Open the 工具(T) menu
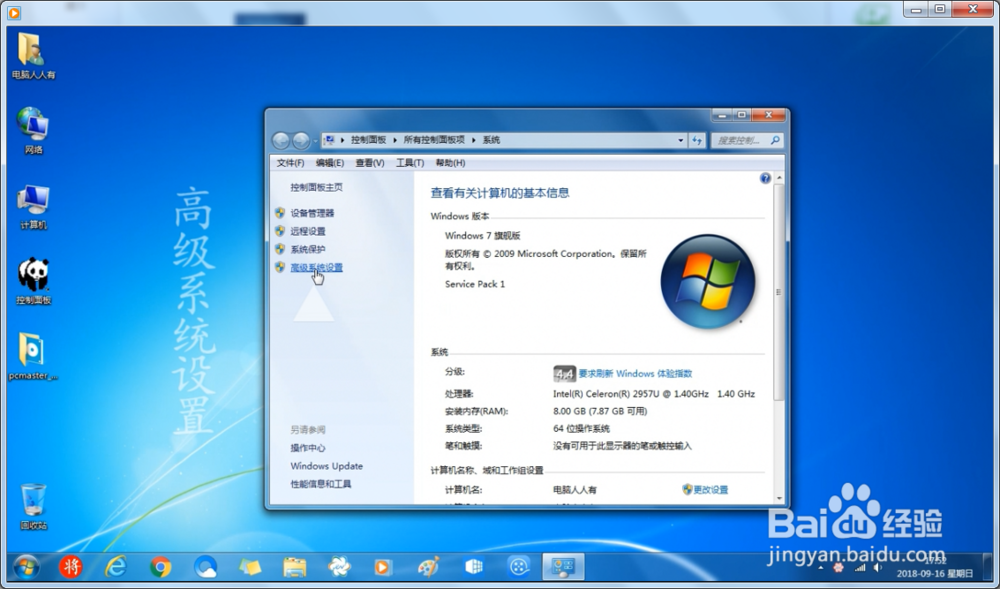Viewport: 1000px width, 589px height. (x=410, y=163)
